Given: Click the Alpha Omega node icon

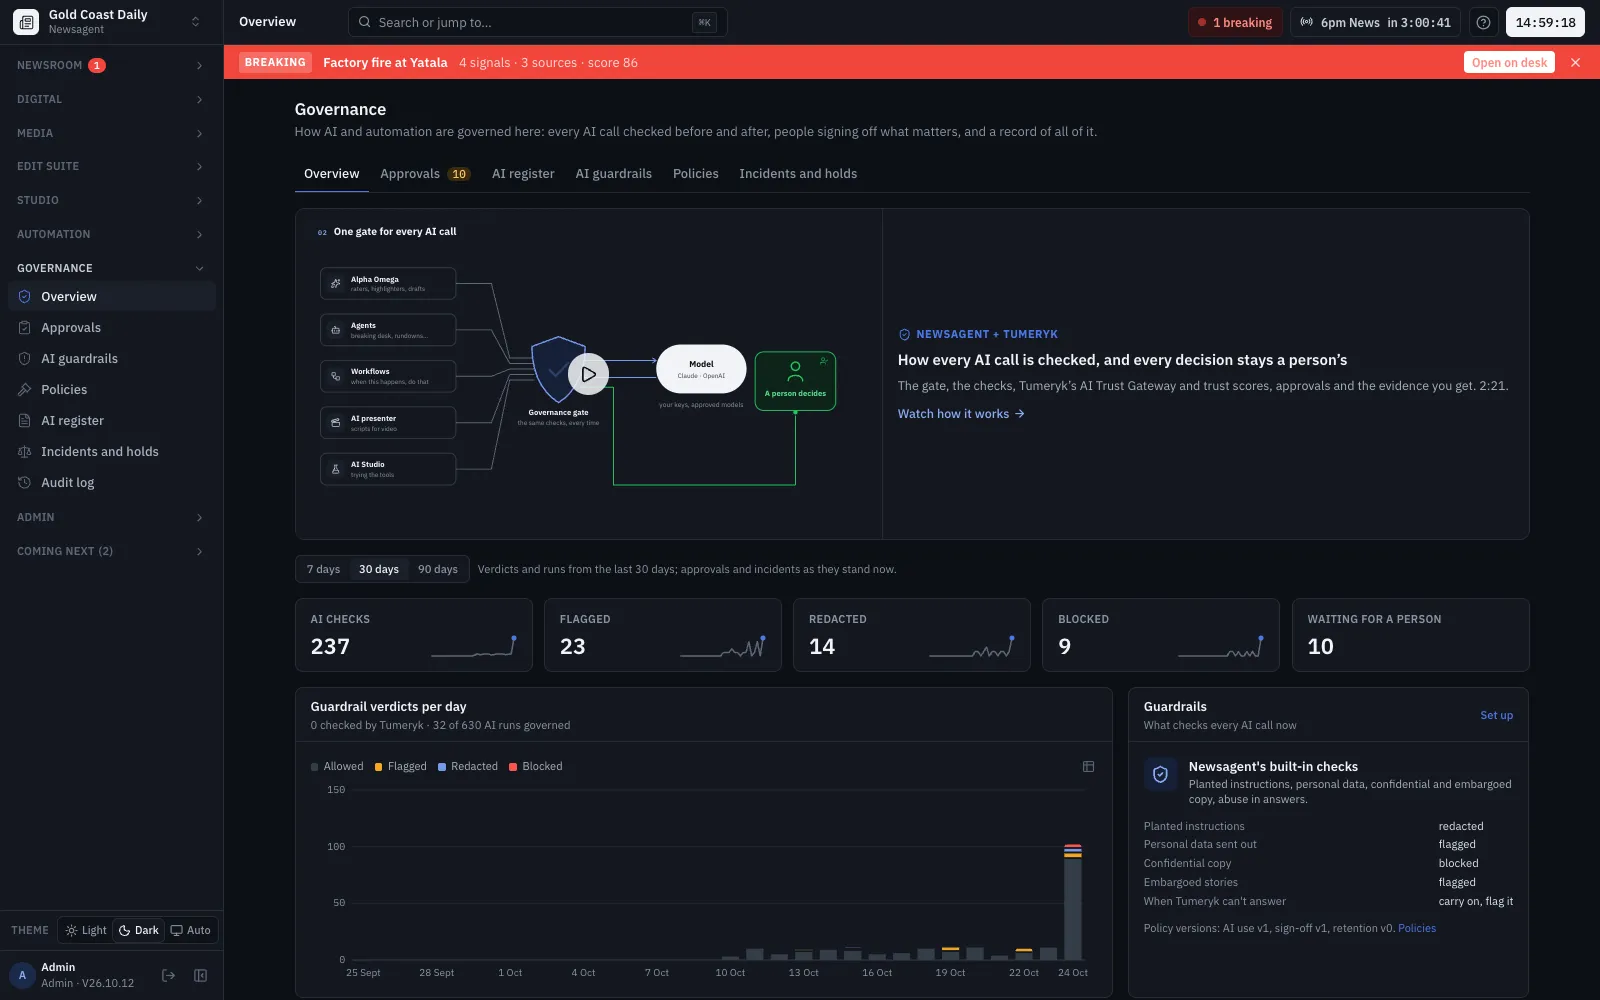Looking at the screenshot, I should pos(336,283).
